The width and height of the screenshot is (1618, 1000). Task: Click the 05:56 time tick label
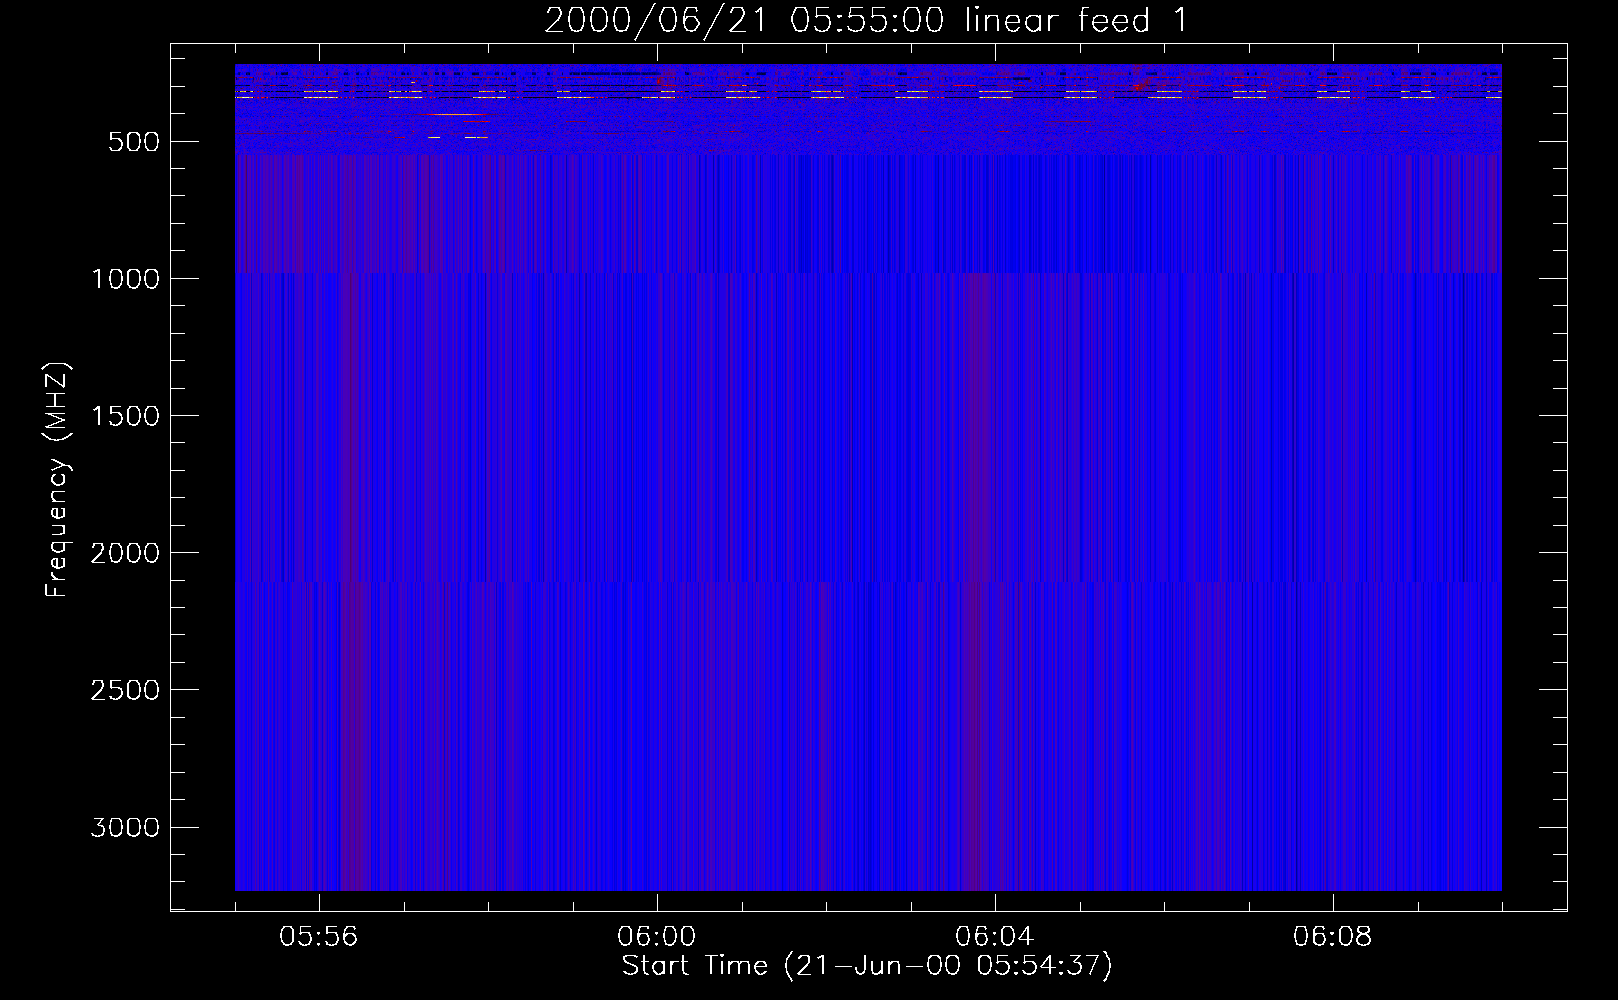(319, 937)
